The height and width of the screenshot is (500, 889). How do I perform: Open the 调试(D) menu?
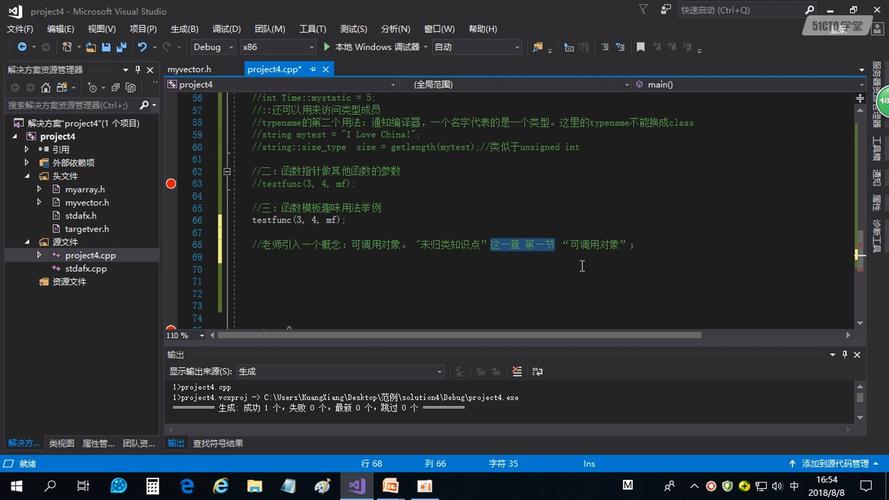pos(226,29)
